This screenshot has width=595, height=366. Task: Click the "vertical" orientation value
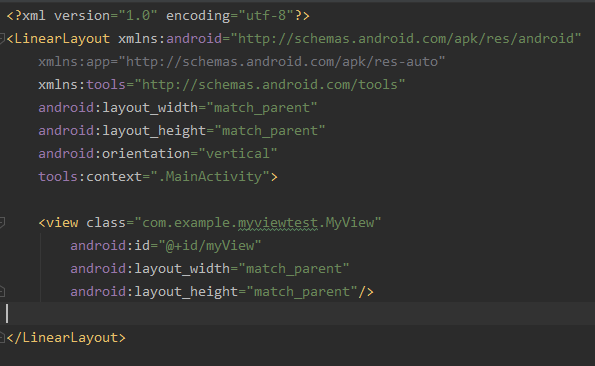tap(238, 154)
